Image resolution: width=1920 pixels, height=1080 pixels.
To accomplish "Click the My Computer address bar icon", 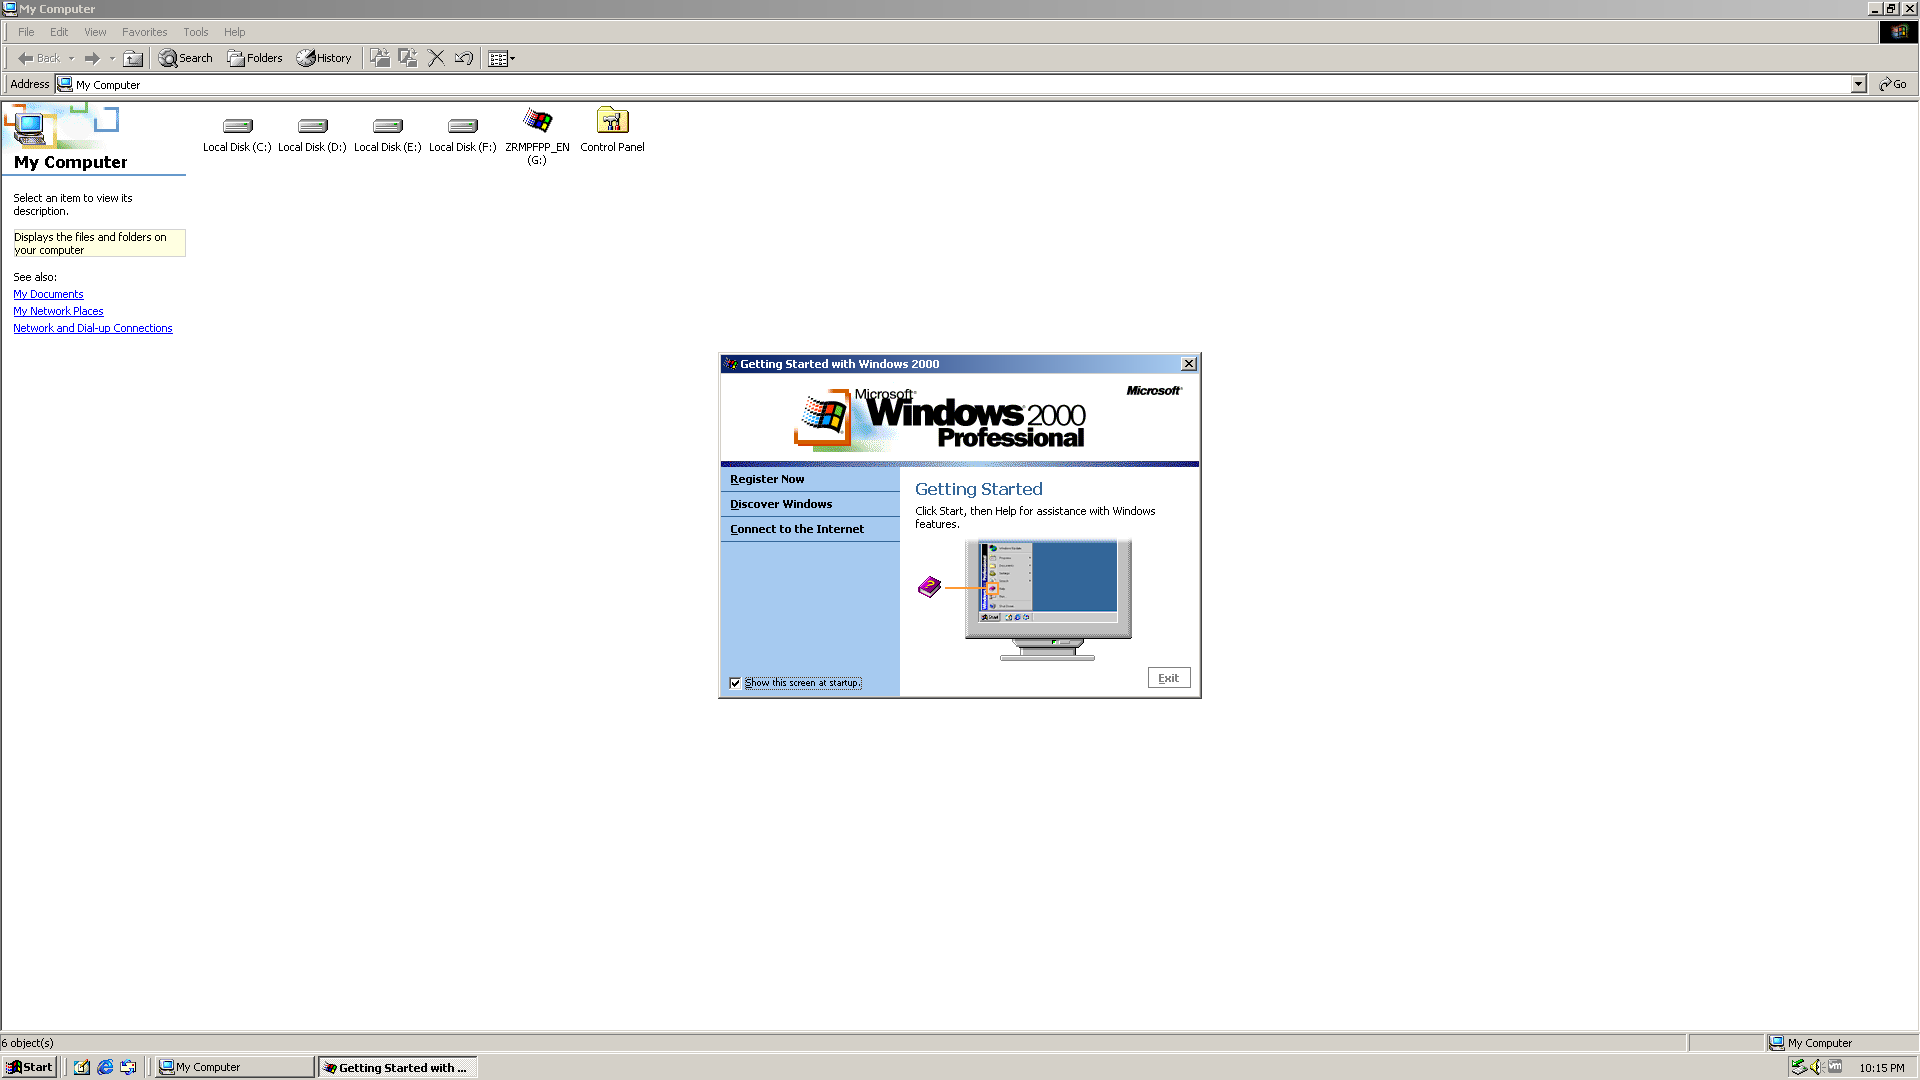I will [x=65, y=84].
